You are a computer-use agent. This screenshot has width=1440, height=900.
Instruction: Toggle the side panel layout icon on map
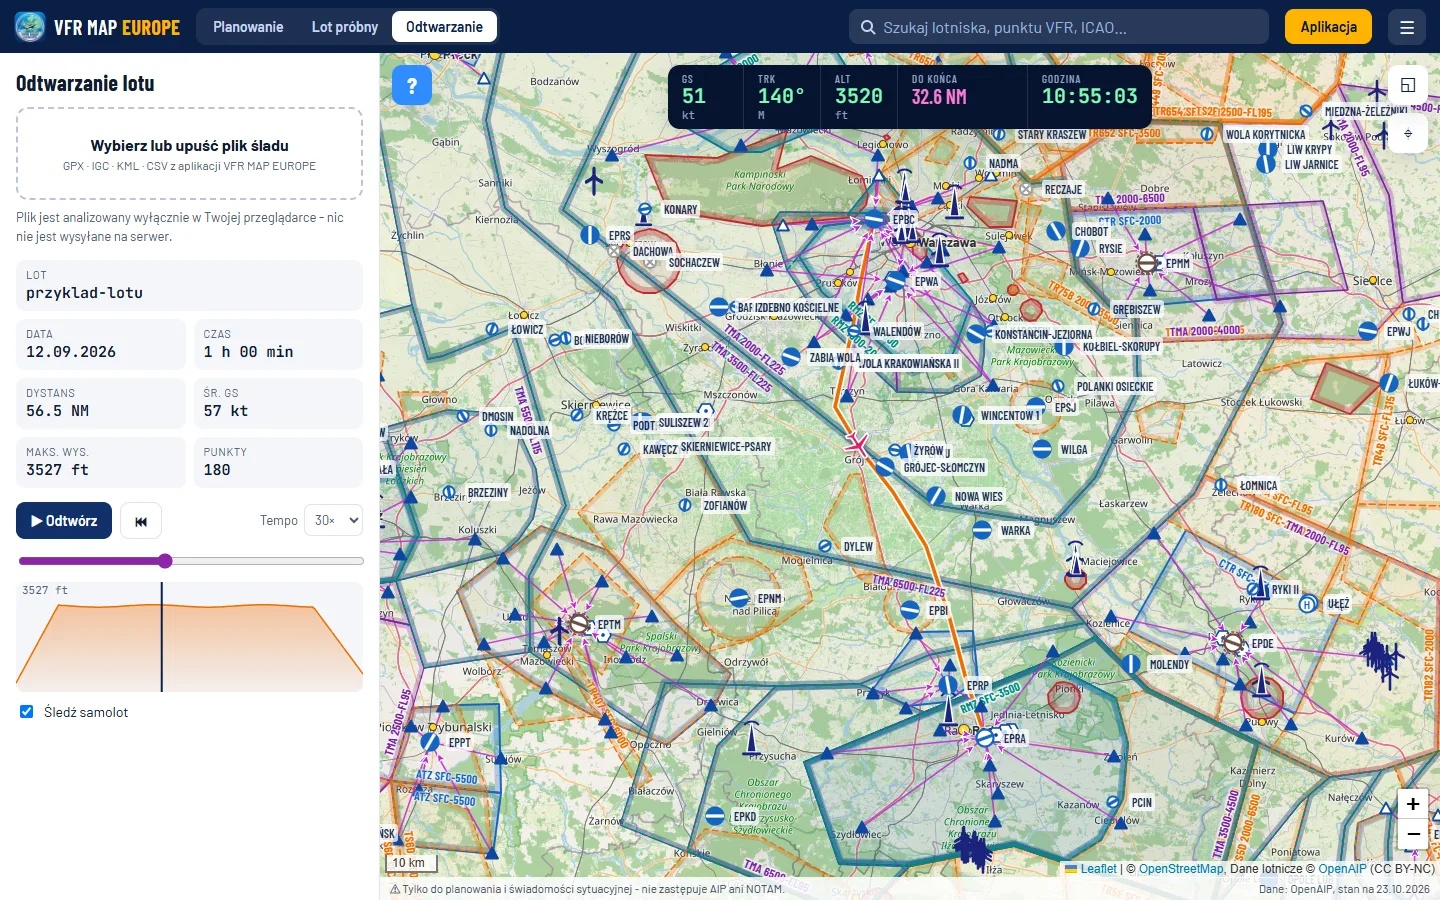click(1408, 85)
